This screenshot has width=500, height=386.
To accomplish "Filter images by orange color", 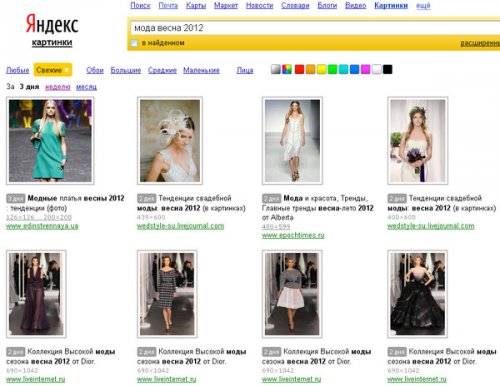I will (x=310, y=69).
